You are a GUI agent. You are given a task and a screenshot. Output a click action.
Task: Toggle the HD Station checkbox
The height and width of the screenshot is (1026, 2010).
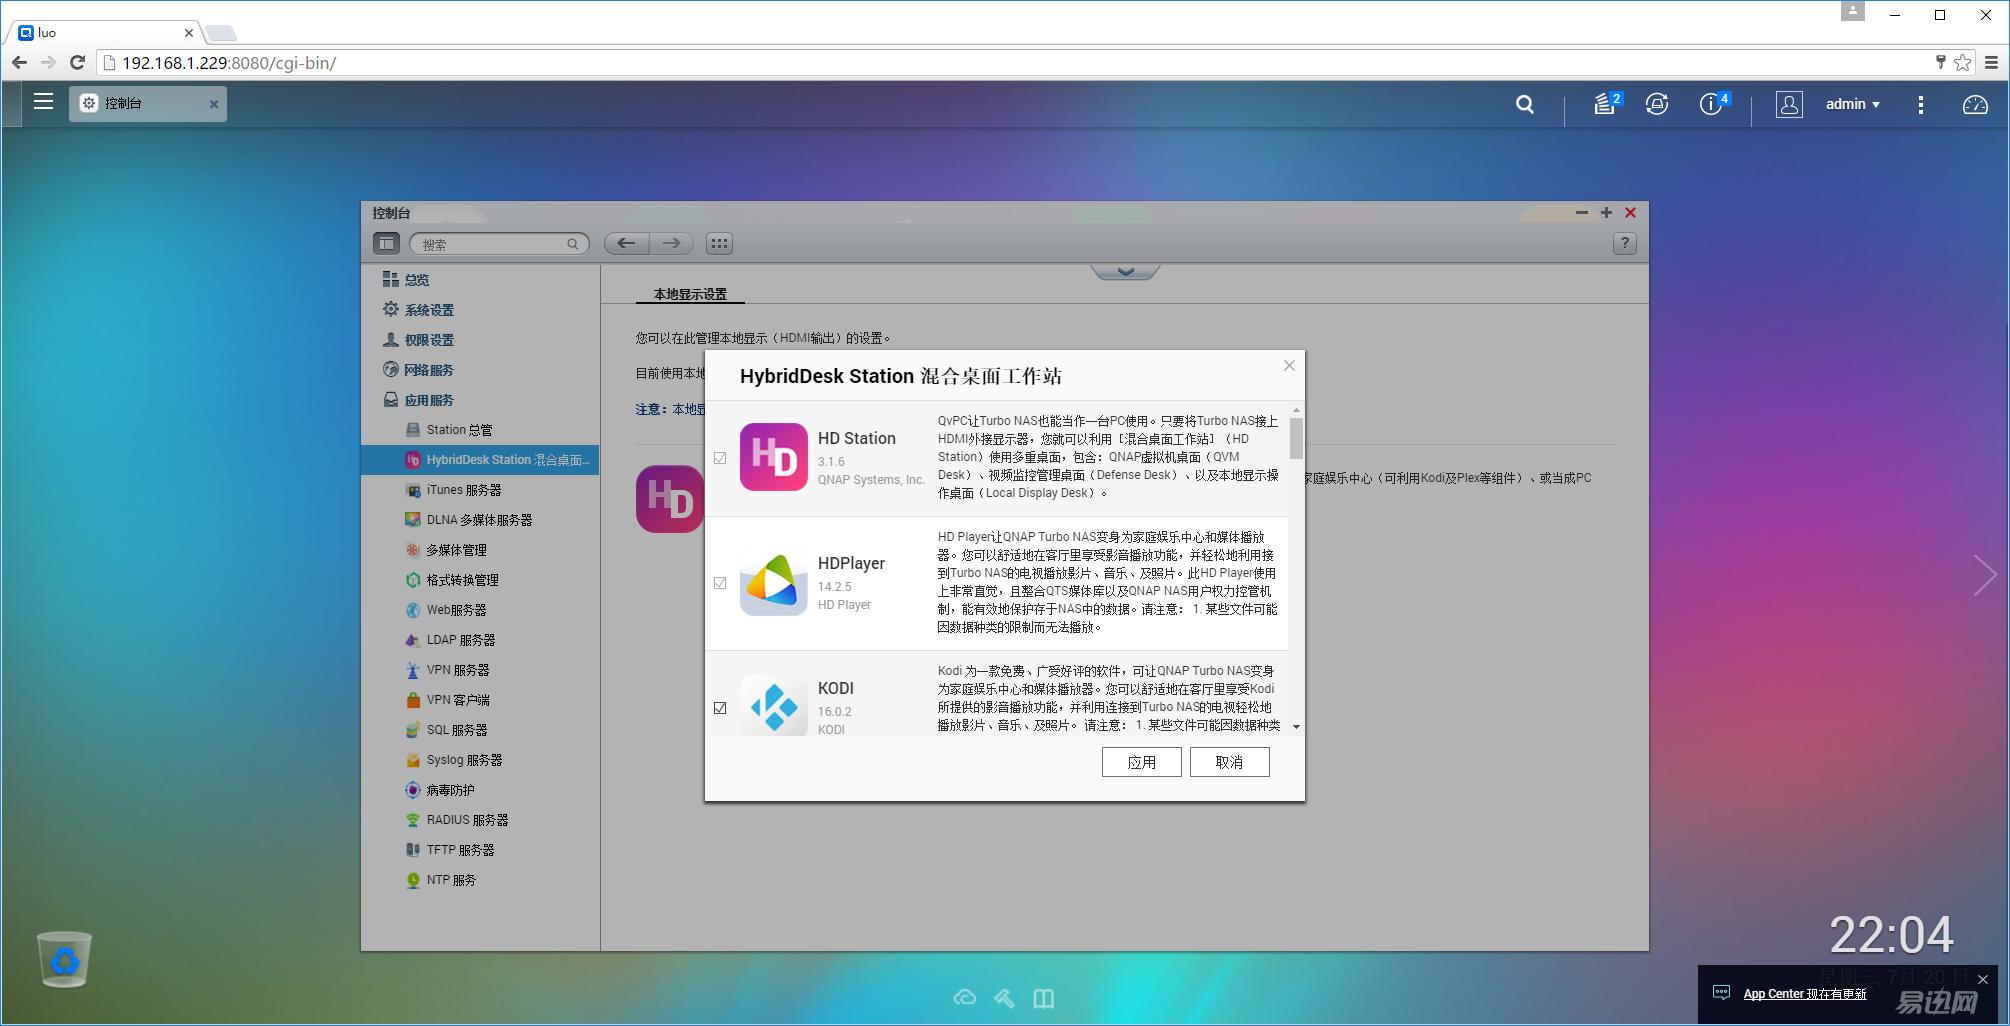coord(720,458)
